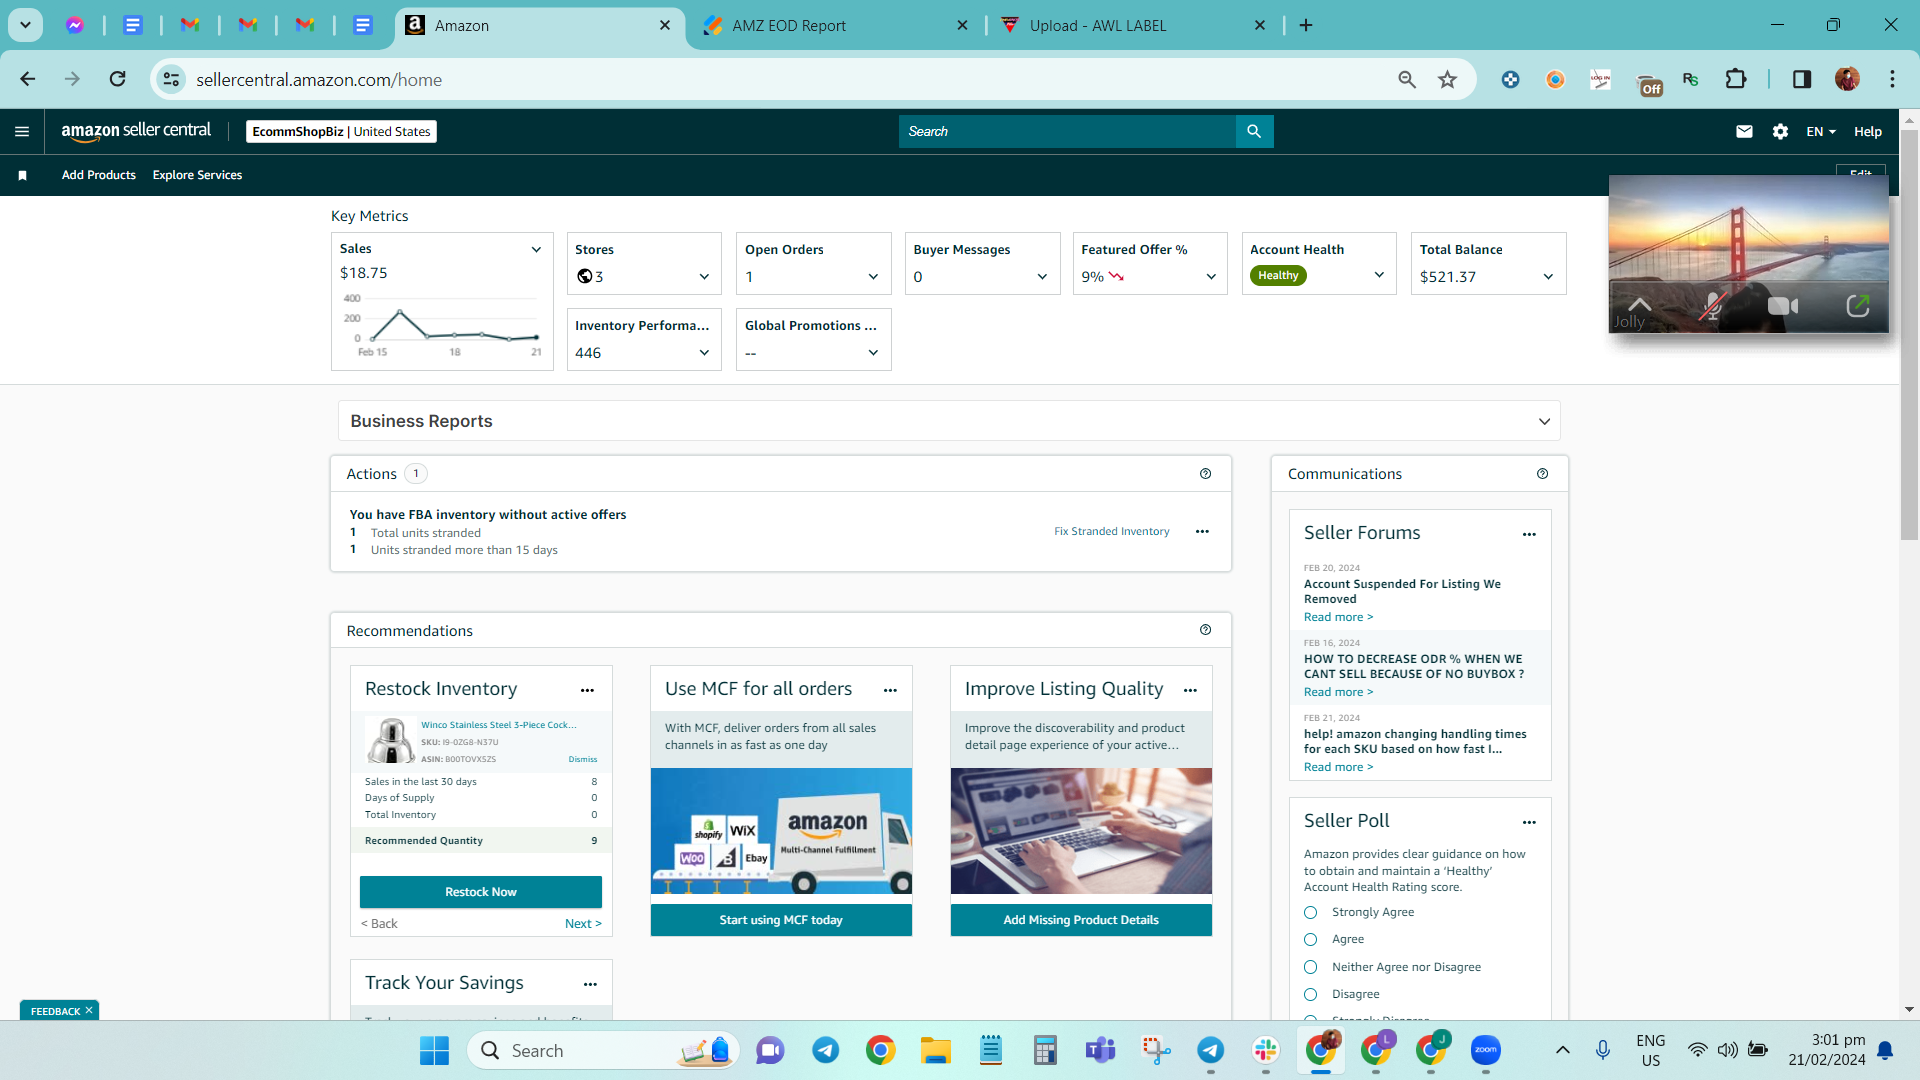The image size is (1920, 1080).
Task: Click the Windows Start button
Action: [434, 1050]
